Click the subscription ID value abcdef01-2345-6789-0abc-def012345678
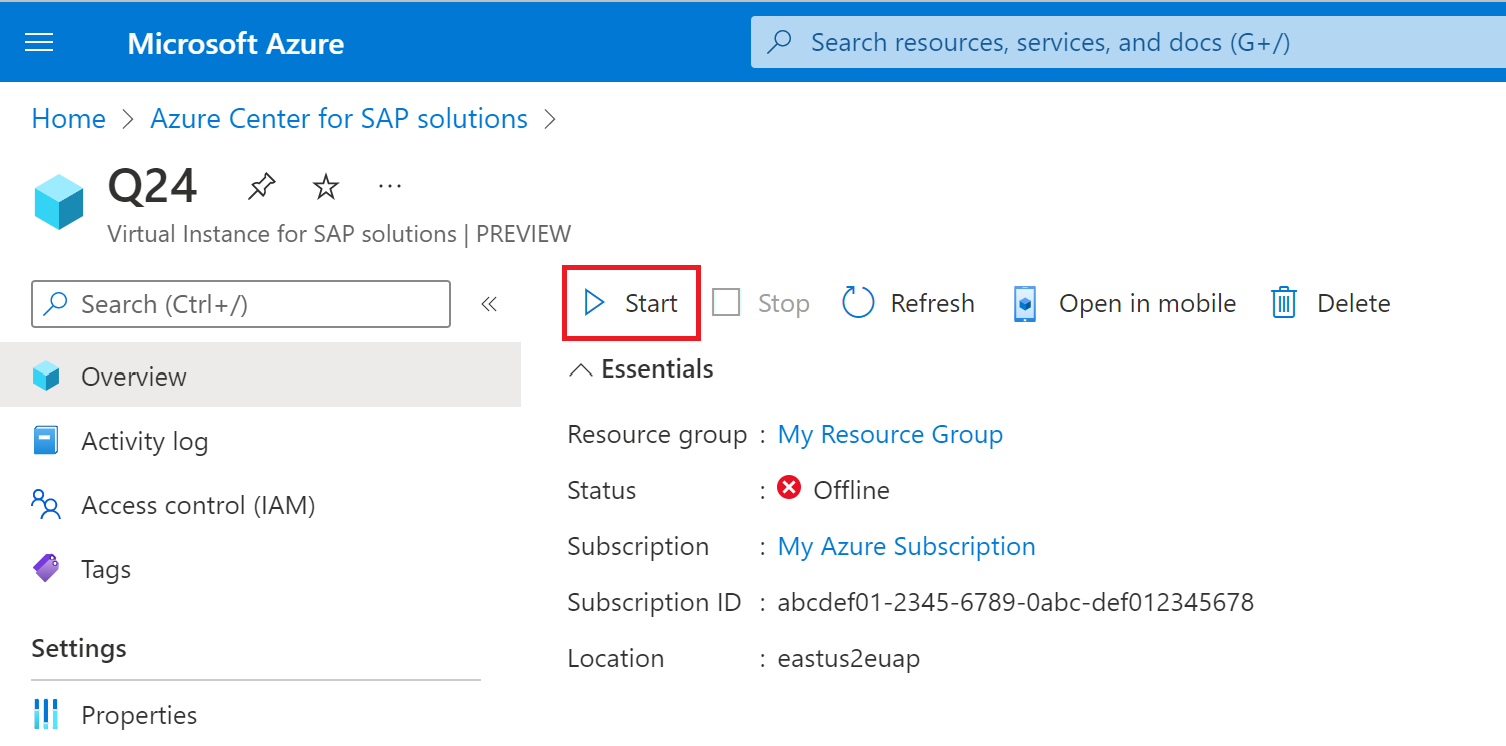This screenshot has height=746, width=1506. [x=1016, y=602]
